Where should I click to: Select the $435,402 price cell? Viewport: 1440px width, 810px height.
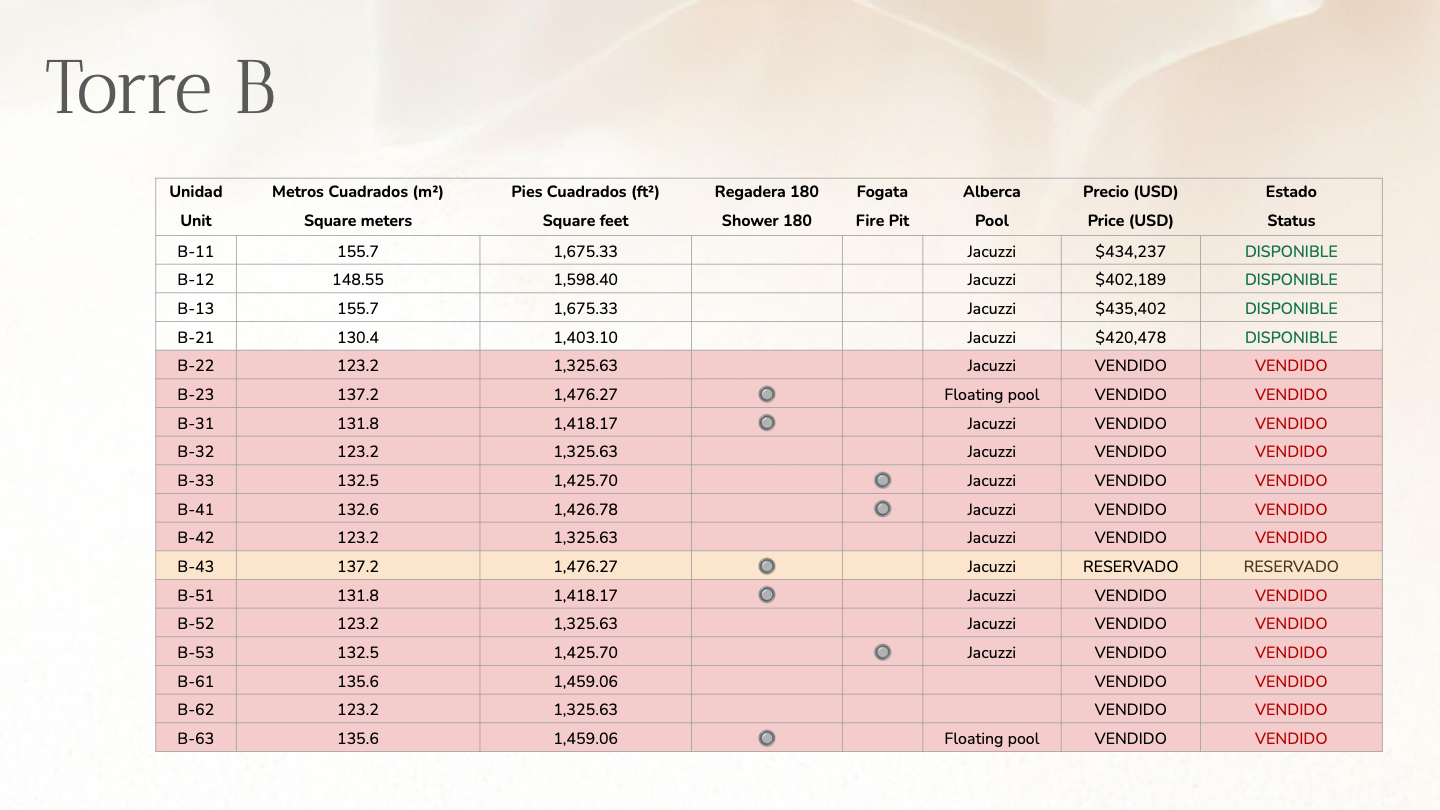[1130, 309]
